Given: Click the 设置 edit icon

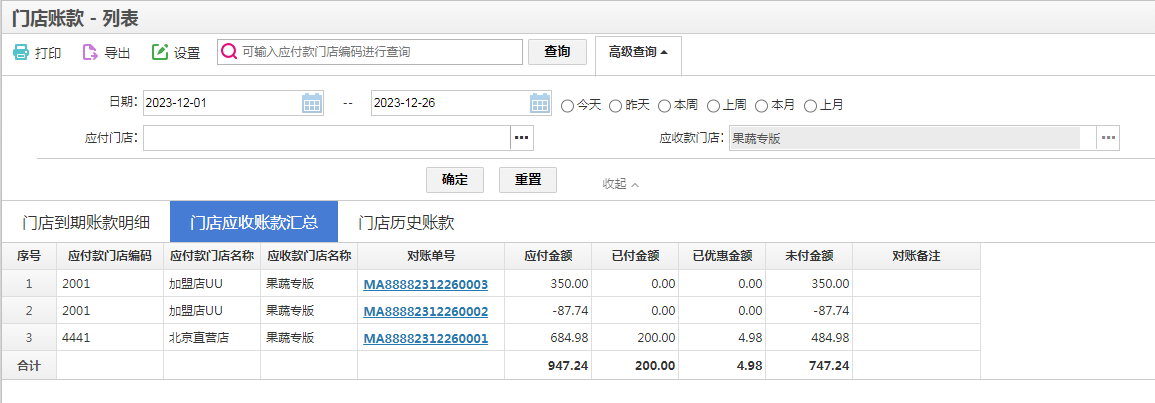Looking at the screenshot, I should click(x=160, y=52).
